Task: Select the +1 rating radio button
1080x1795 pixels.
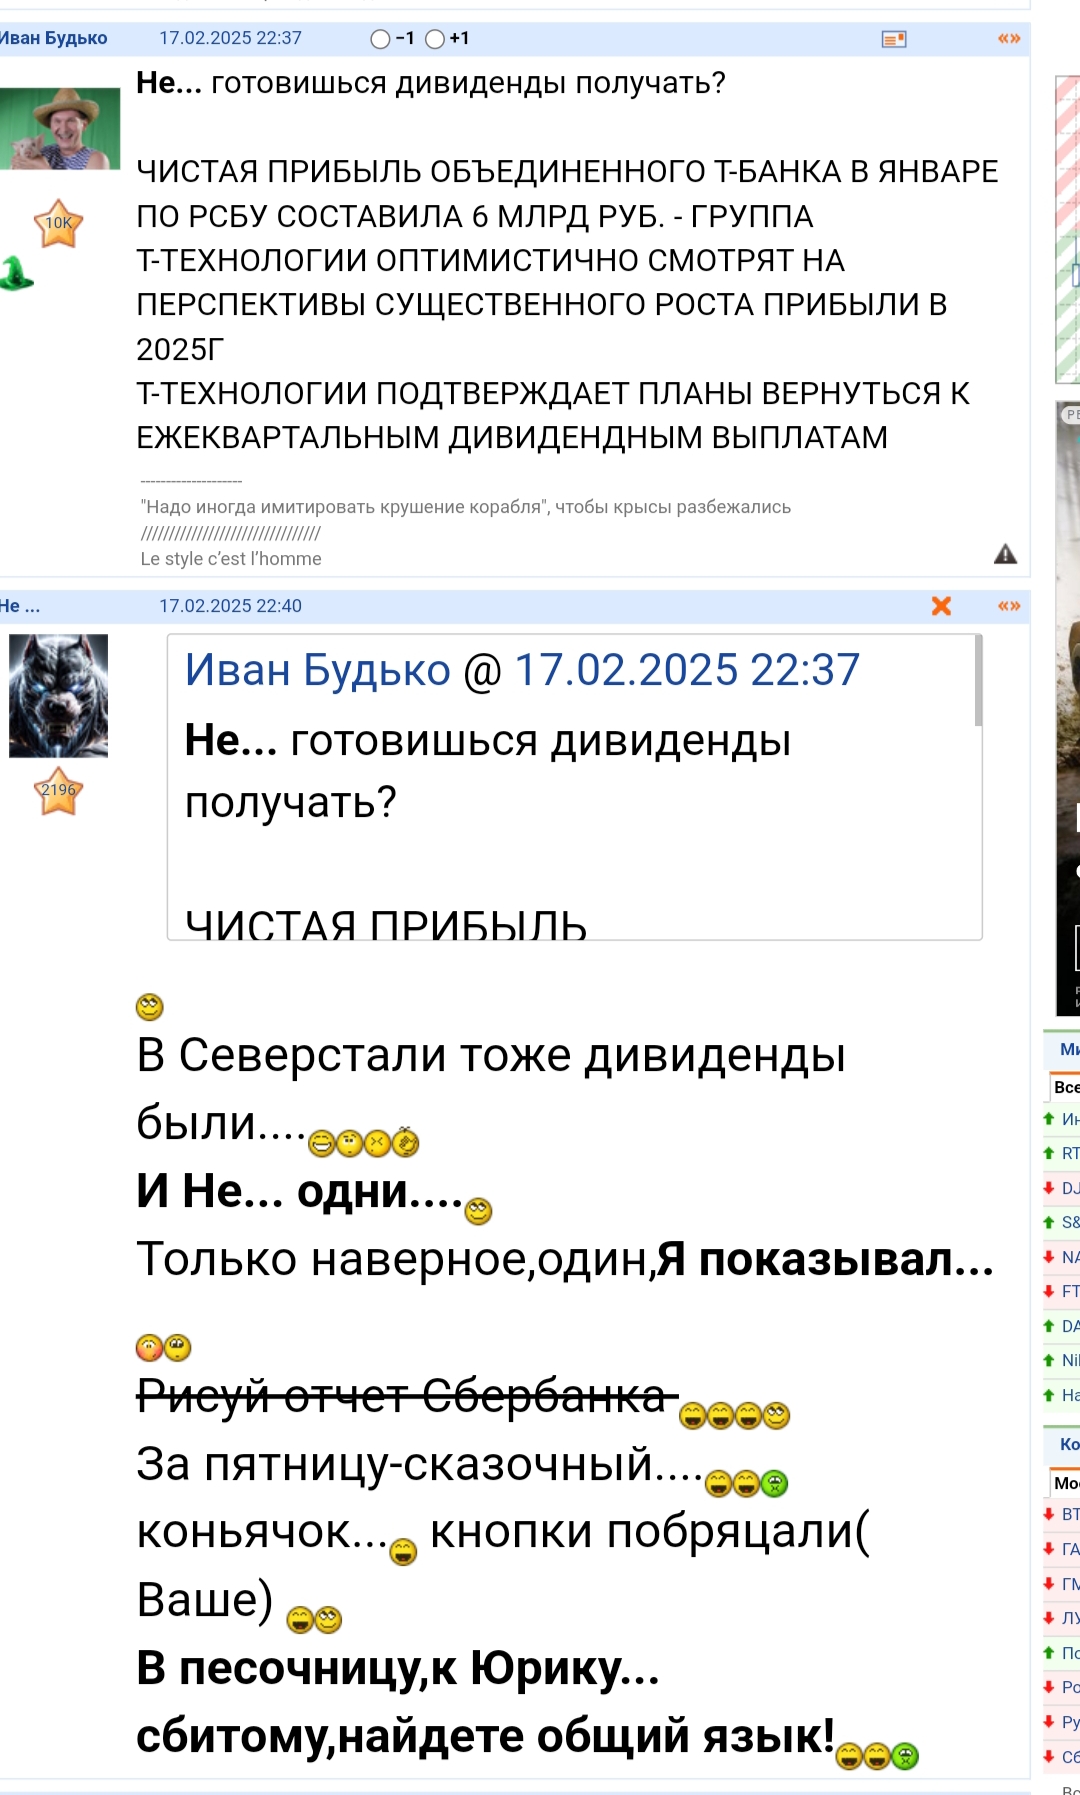Action: click(435, 39)
